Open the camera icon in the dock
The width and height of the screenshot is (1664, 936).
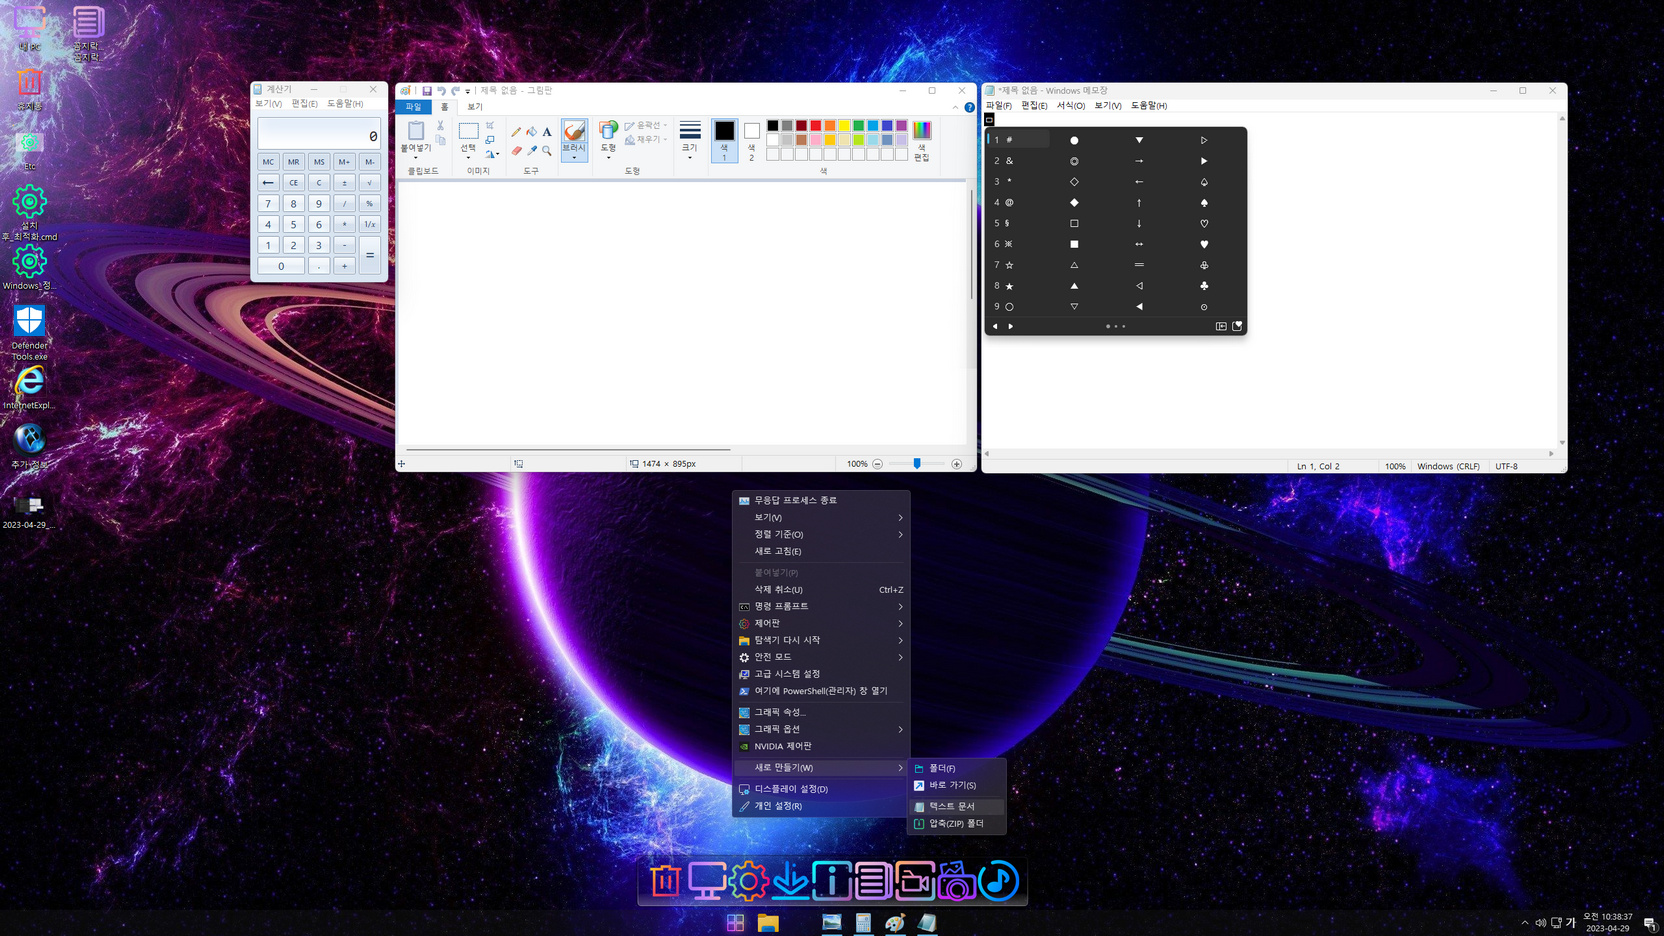(956, 881)
